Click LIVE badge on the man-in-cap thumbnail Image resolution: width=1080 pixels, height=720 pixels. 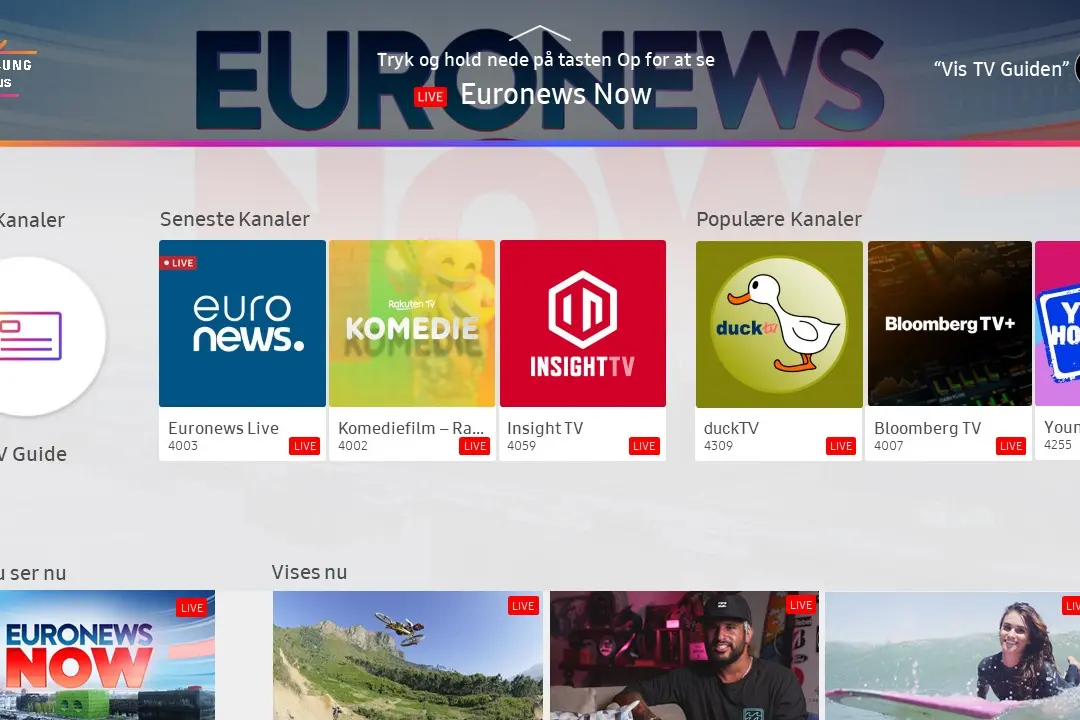tap(801, 605)
